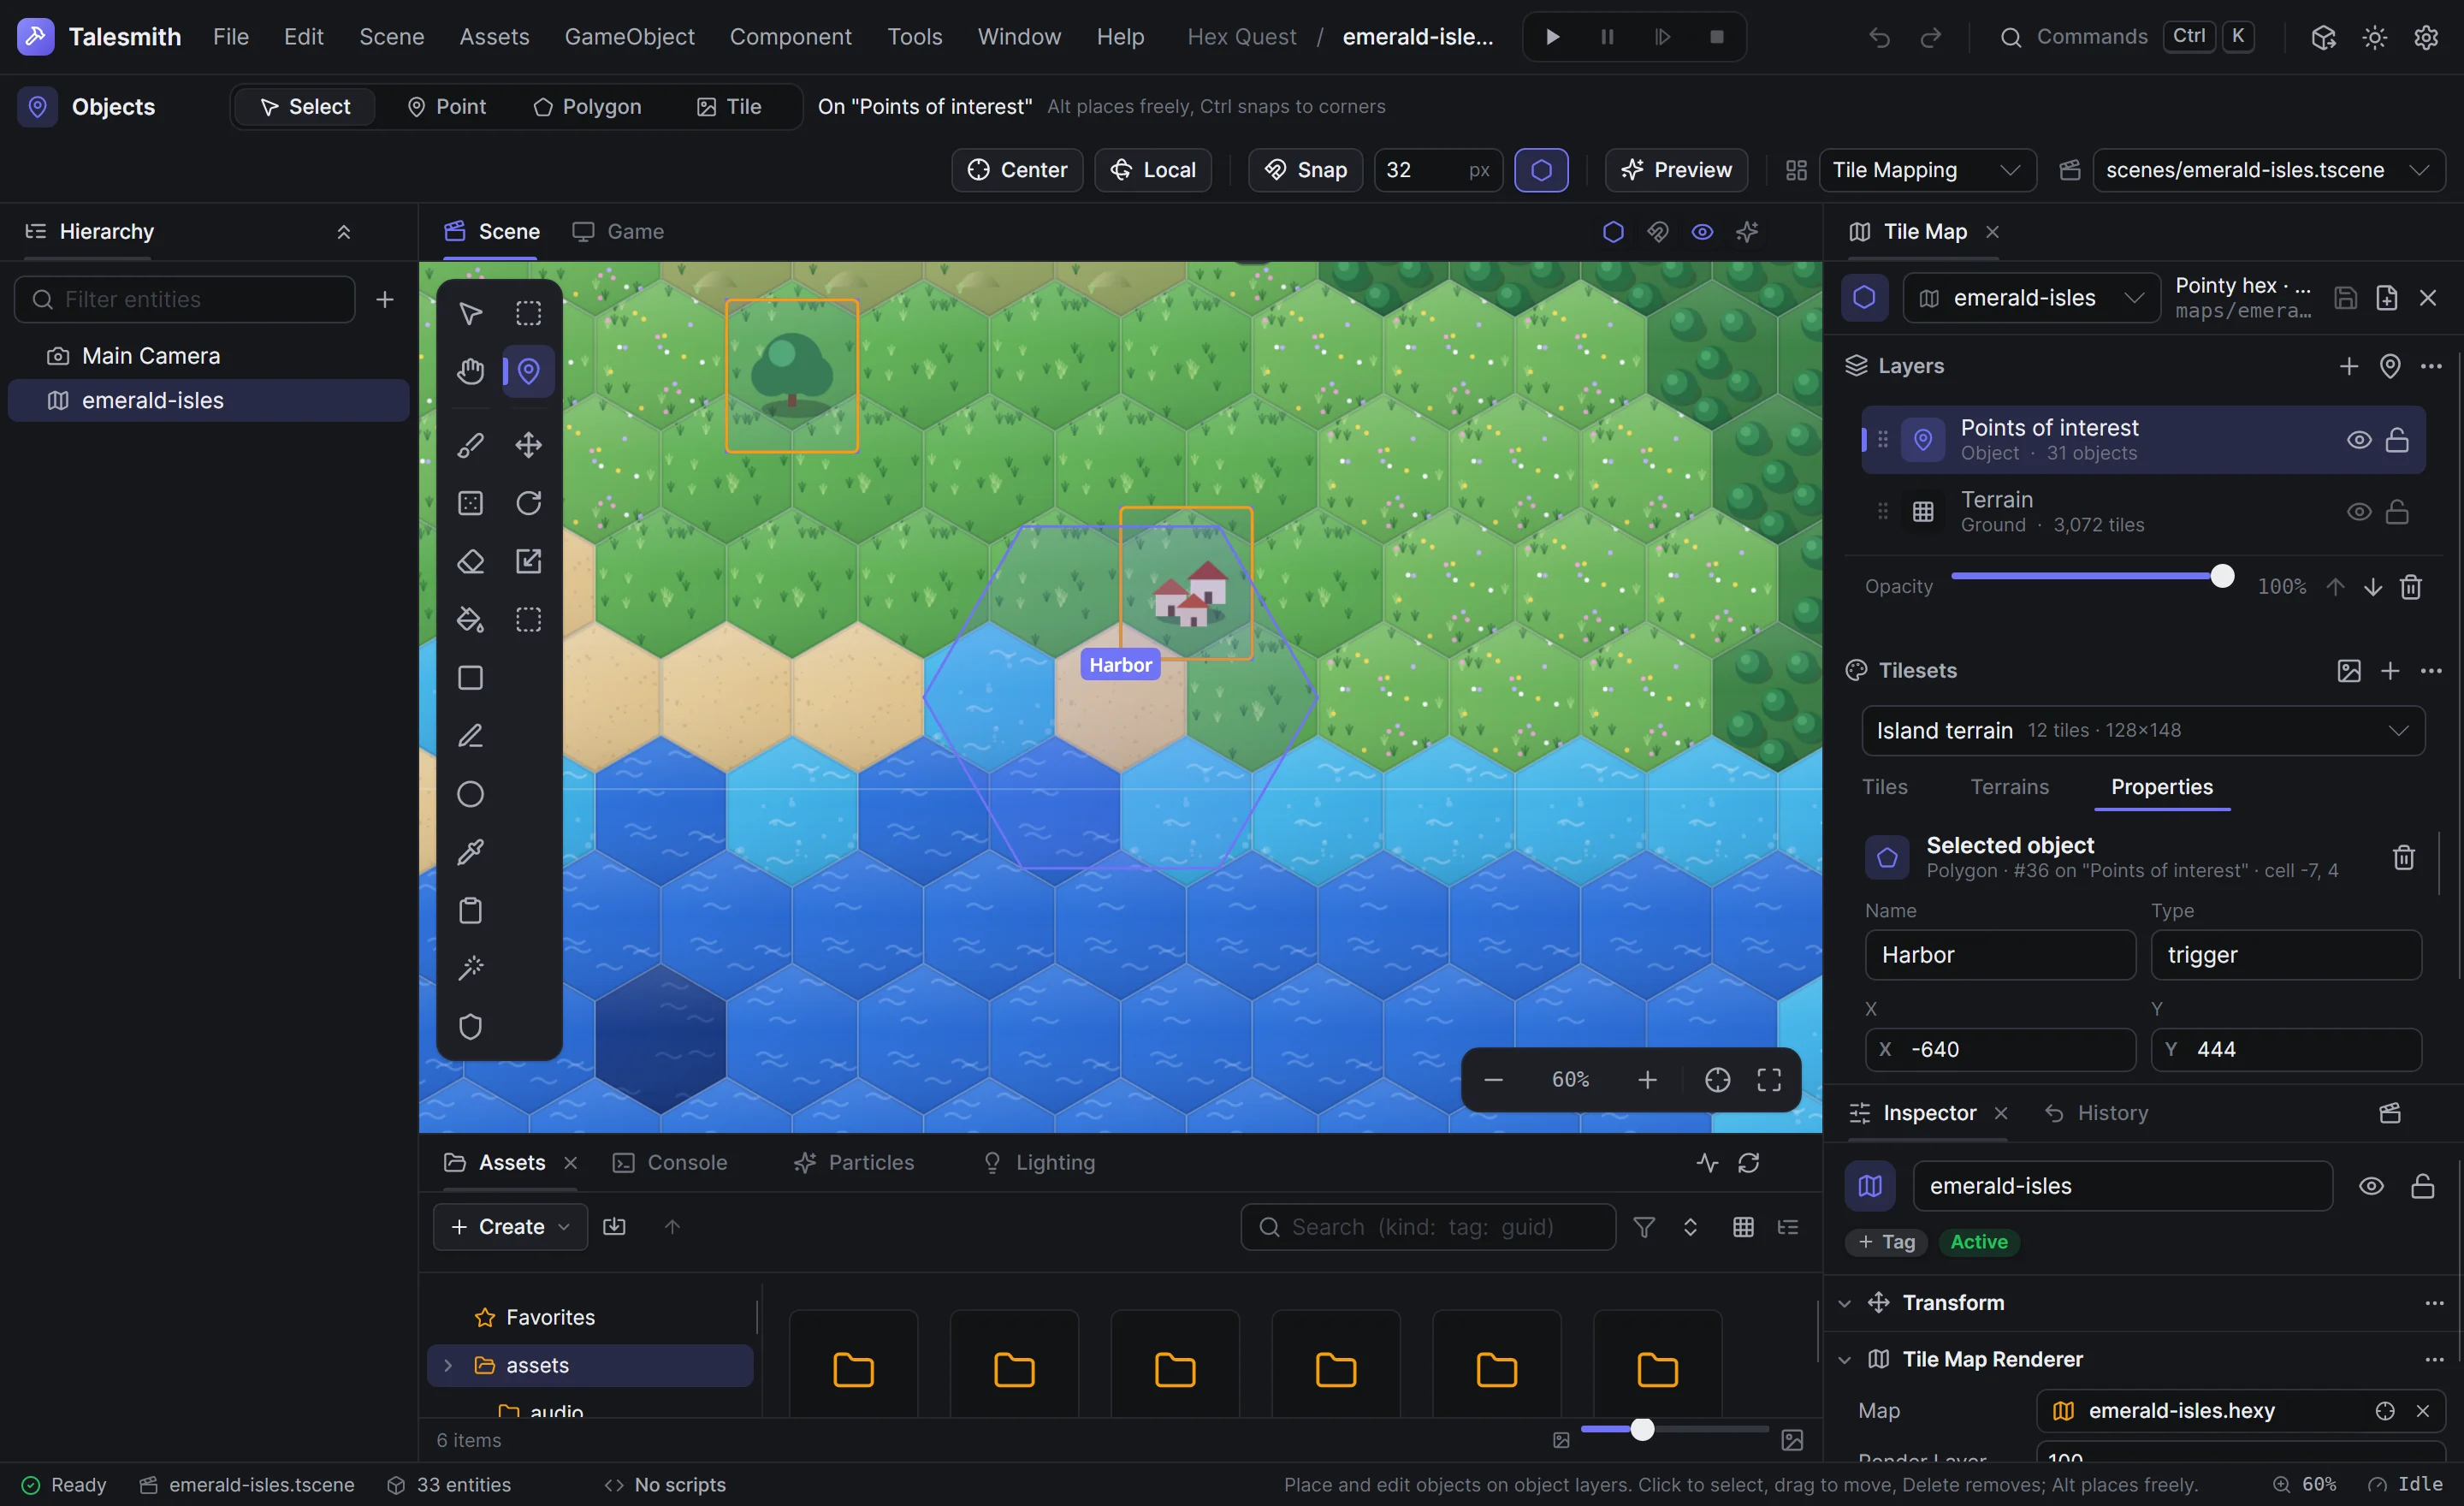
Task: Collapse the Transform component
Action: pyautogui.click(x=1844, y=1303)
